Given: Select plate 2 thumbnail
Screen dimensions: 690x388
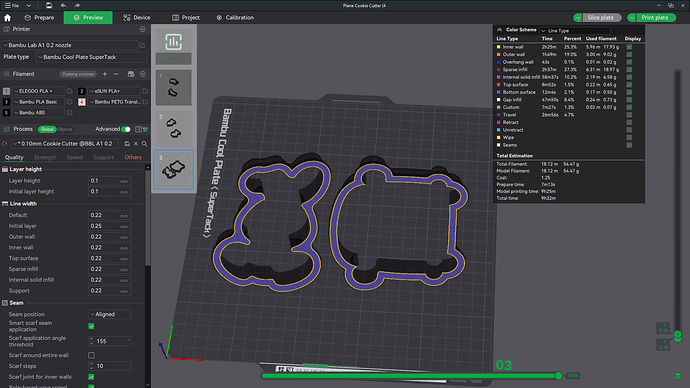Looking at the screenshot, I should point(173,128).
